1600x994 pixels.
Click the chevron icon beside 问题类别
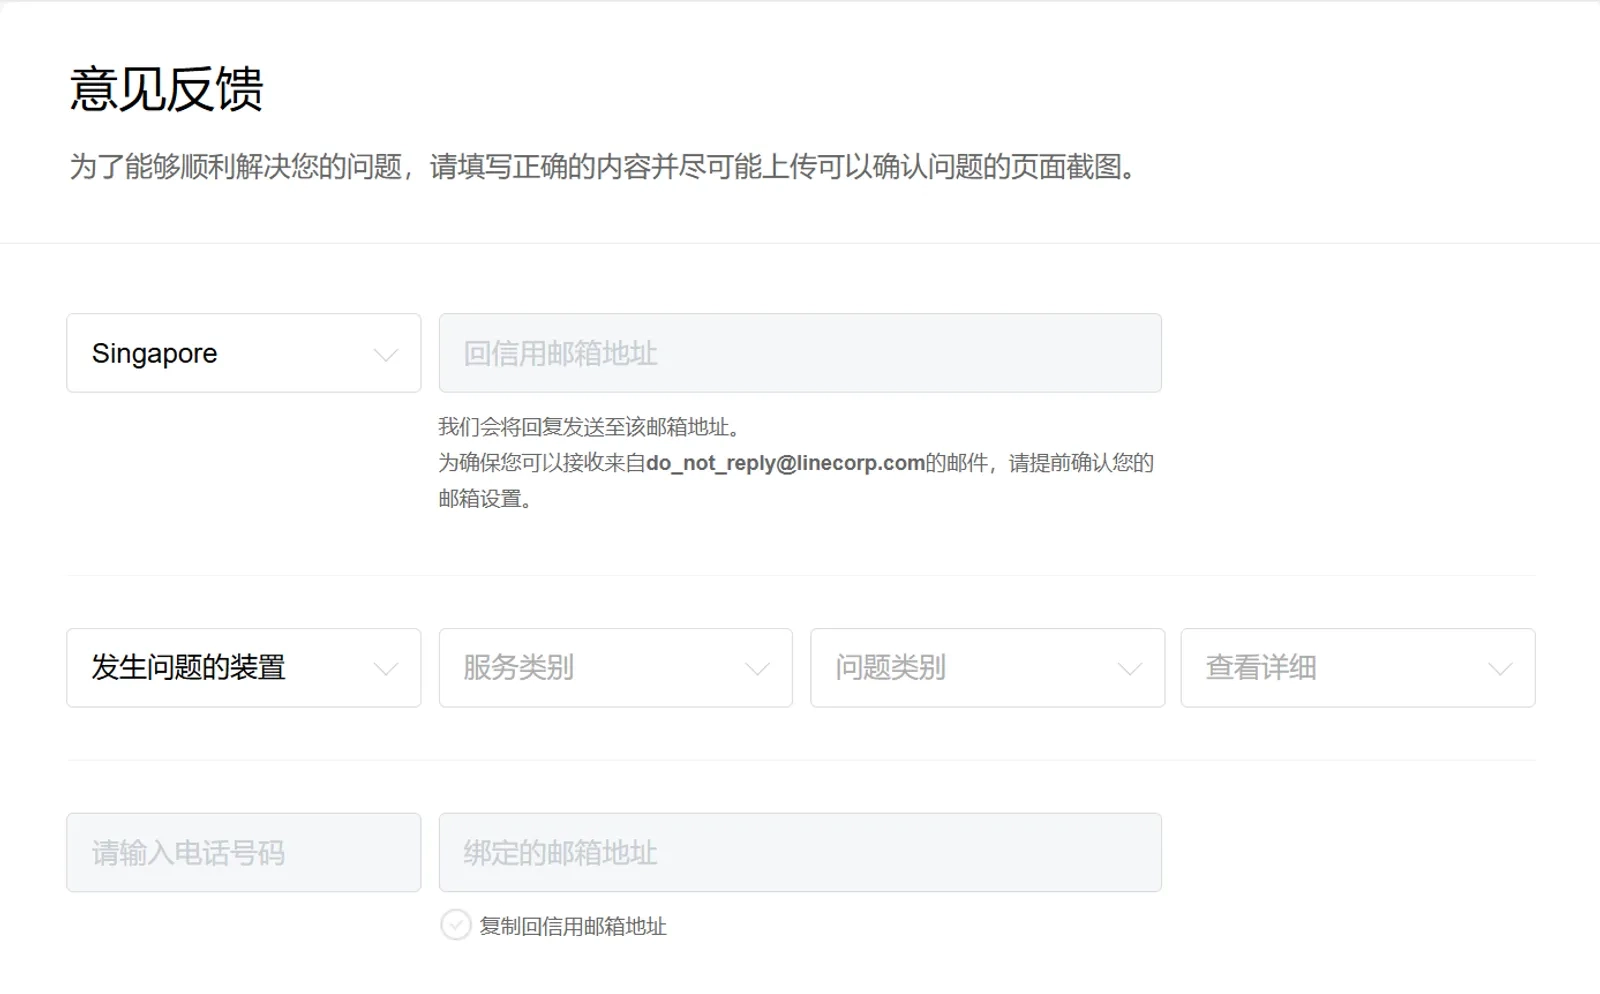[1129, 669]
